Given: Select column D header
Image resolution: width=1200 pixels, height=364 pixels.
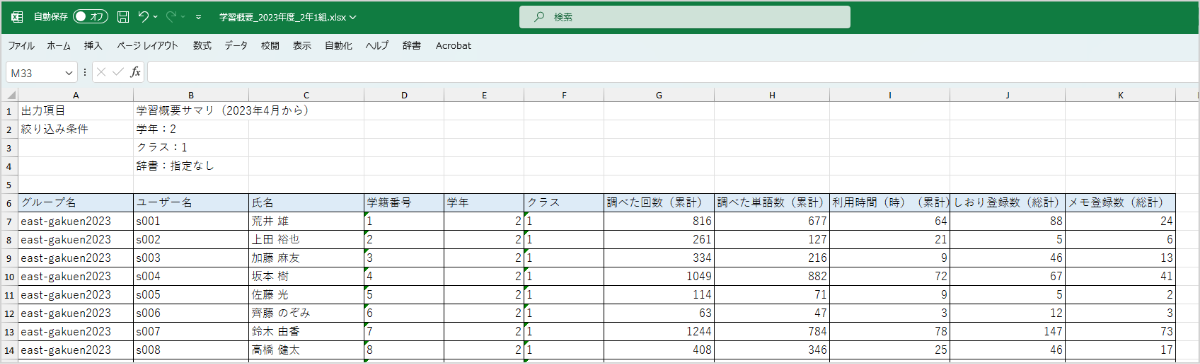Looking at the screenshot, I should coord(404,95).
